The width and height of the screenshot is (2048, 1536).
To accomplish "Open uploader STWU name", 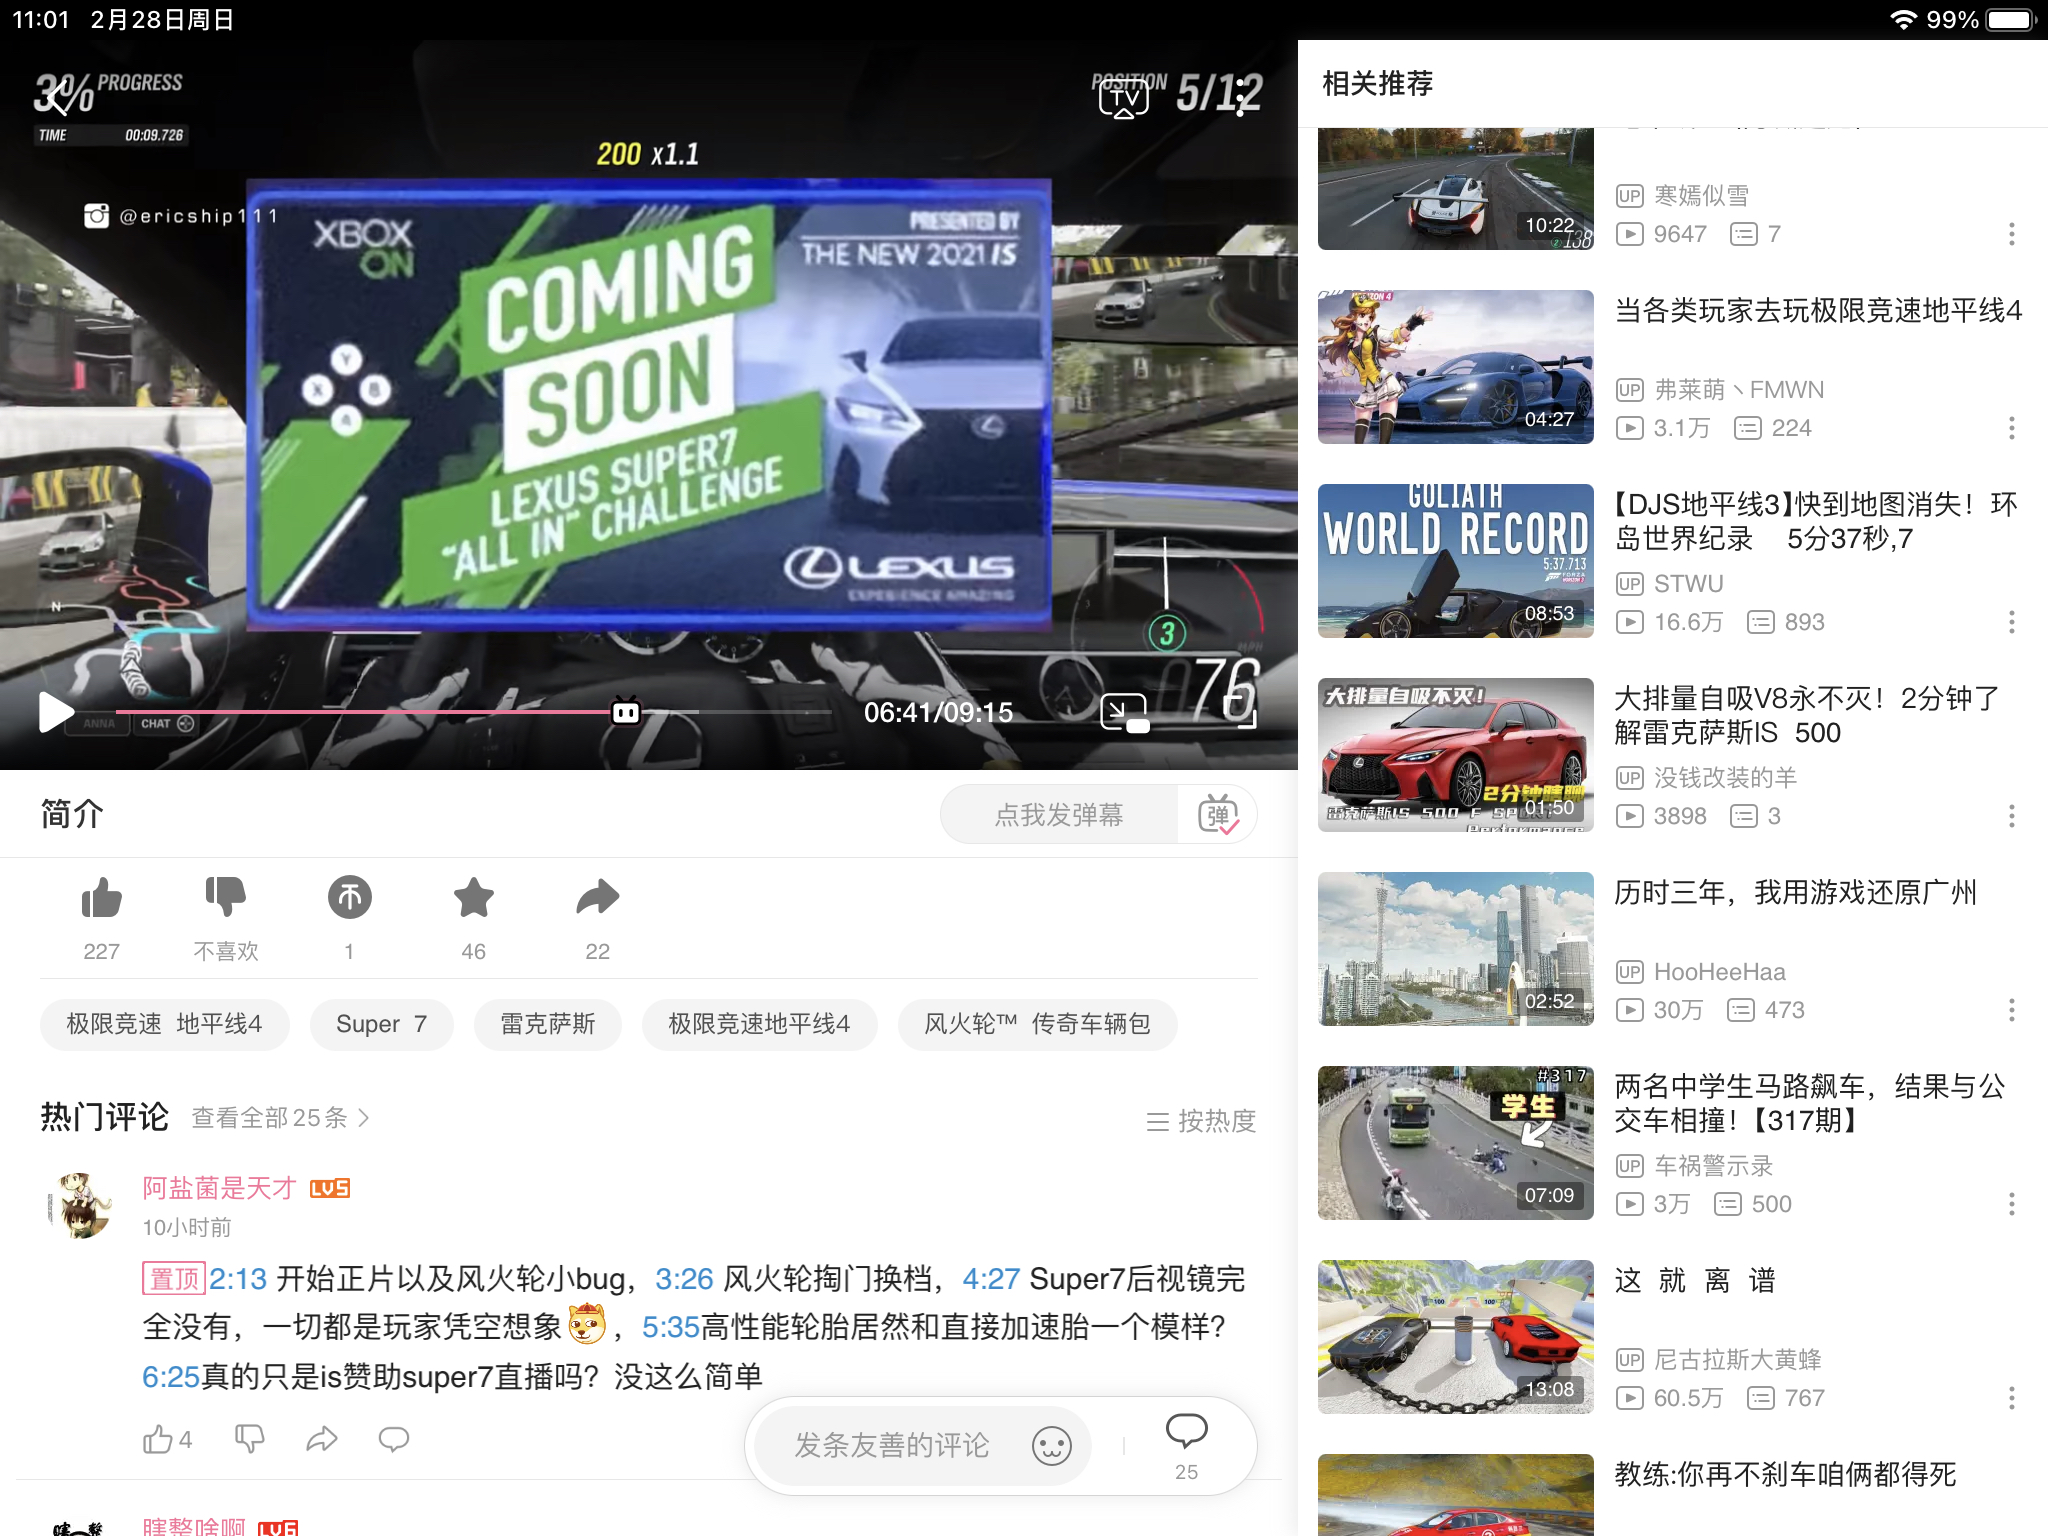I will click(1688, 584).
